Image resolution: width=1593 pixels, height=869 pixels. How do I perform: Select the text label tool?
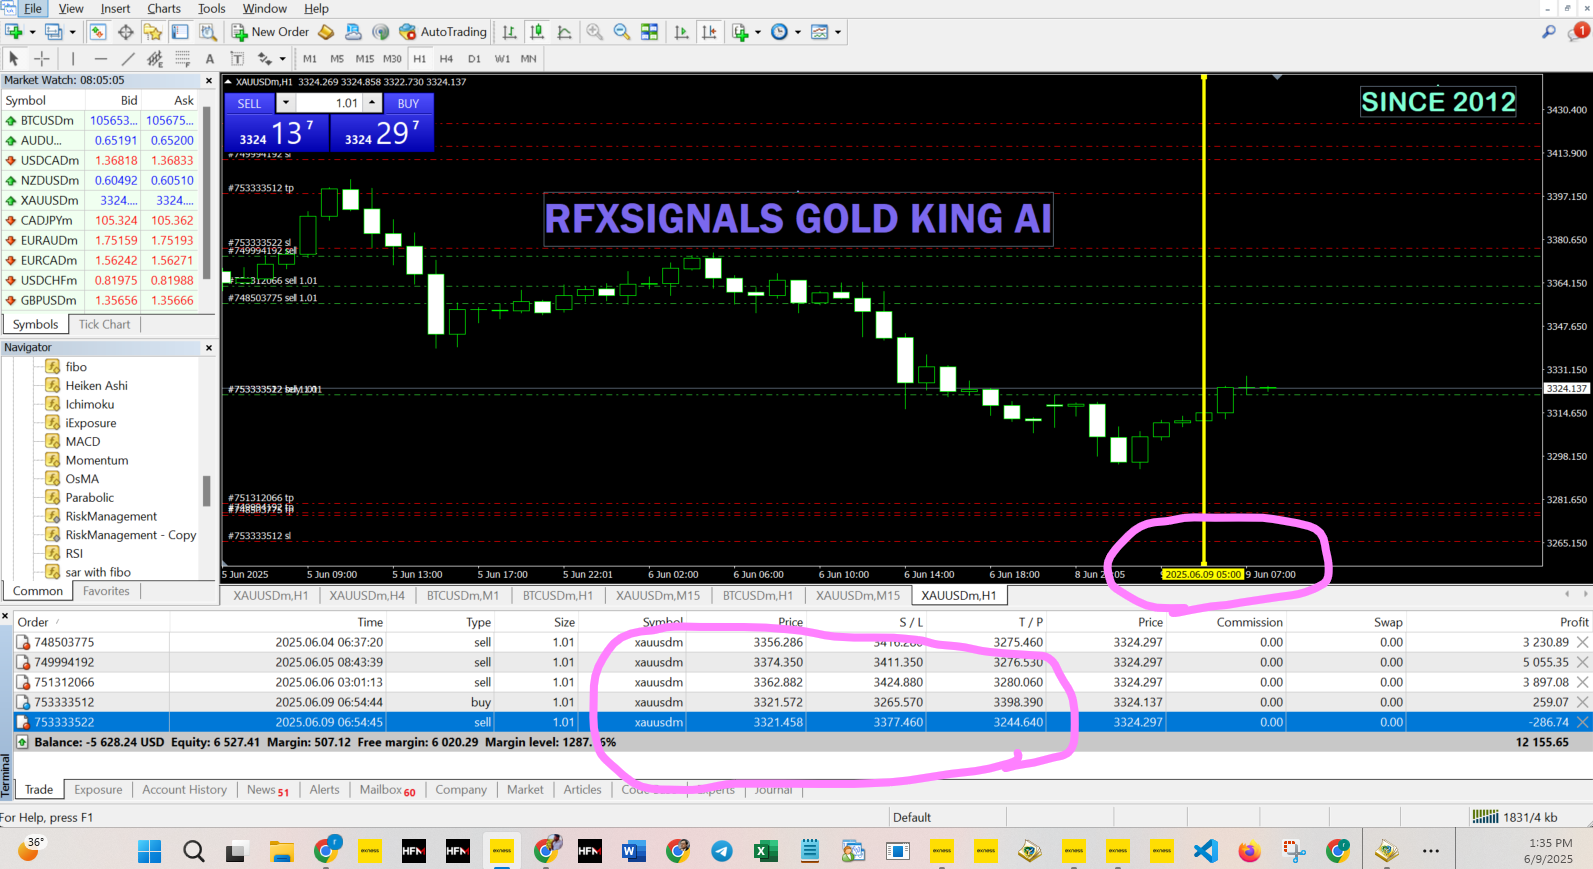tap(237, 59)
